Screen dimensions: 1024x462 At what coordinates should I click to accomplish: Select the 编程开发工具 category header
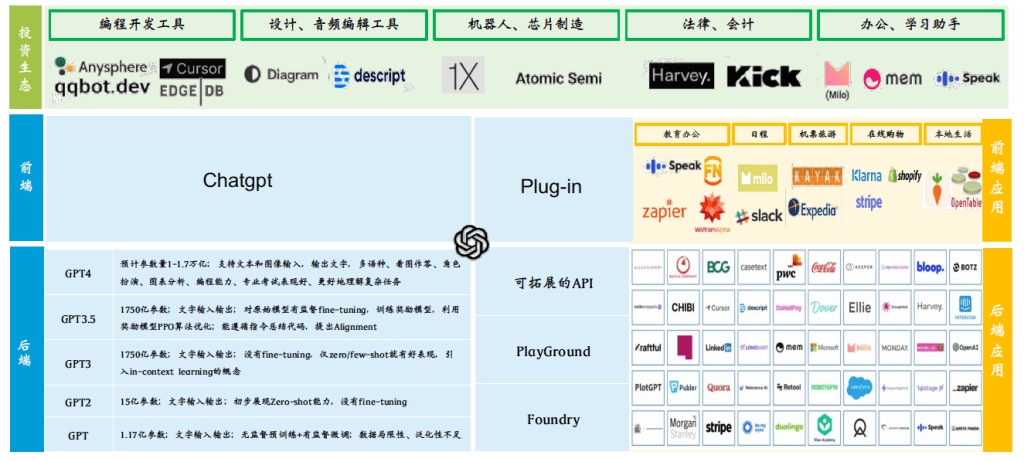tap(142, 24)
